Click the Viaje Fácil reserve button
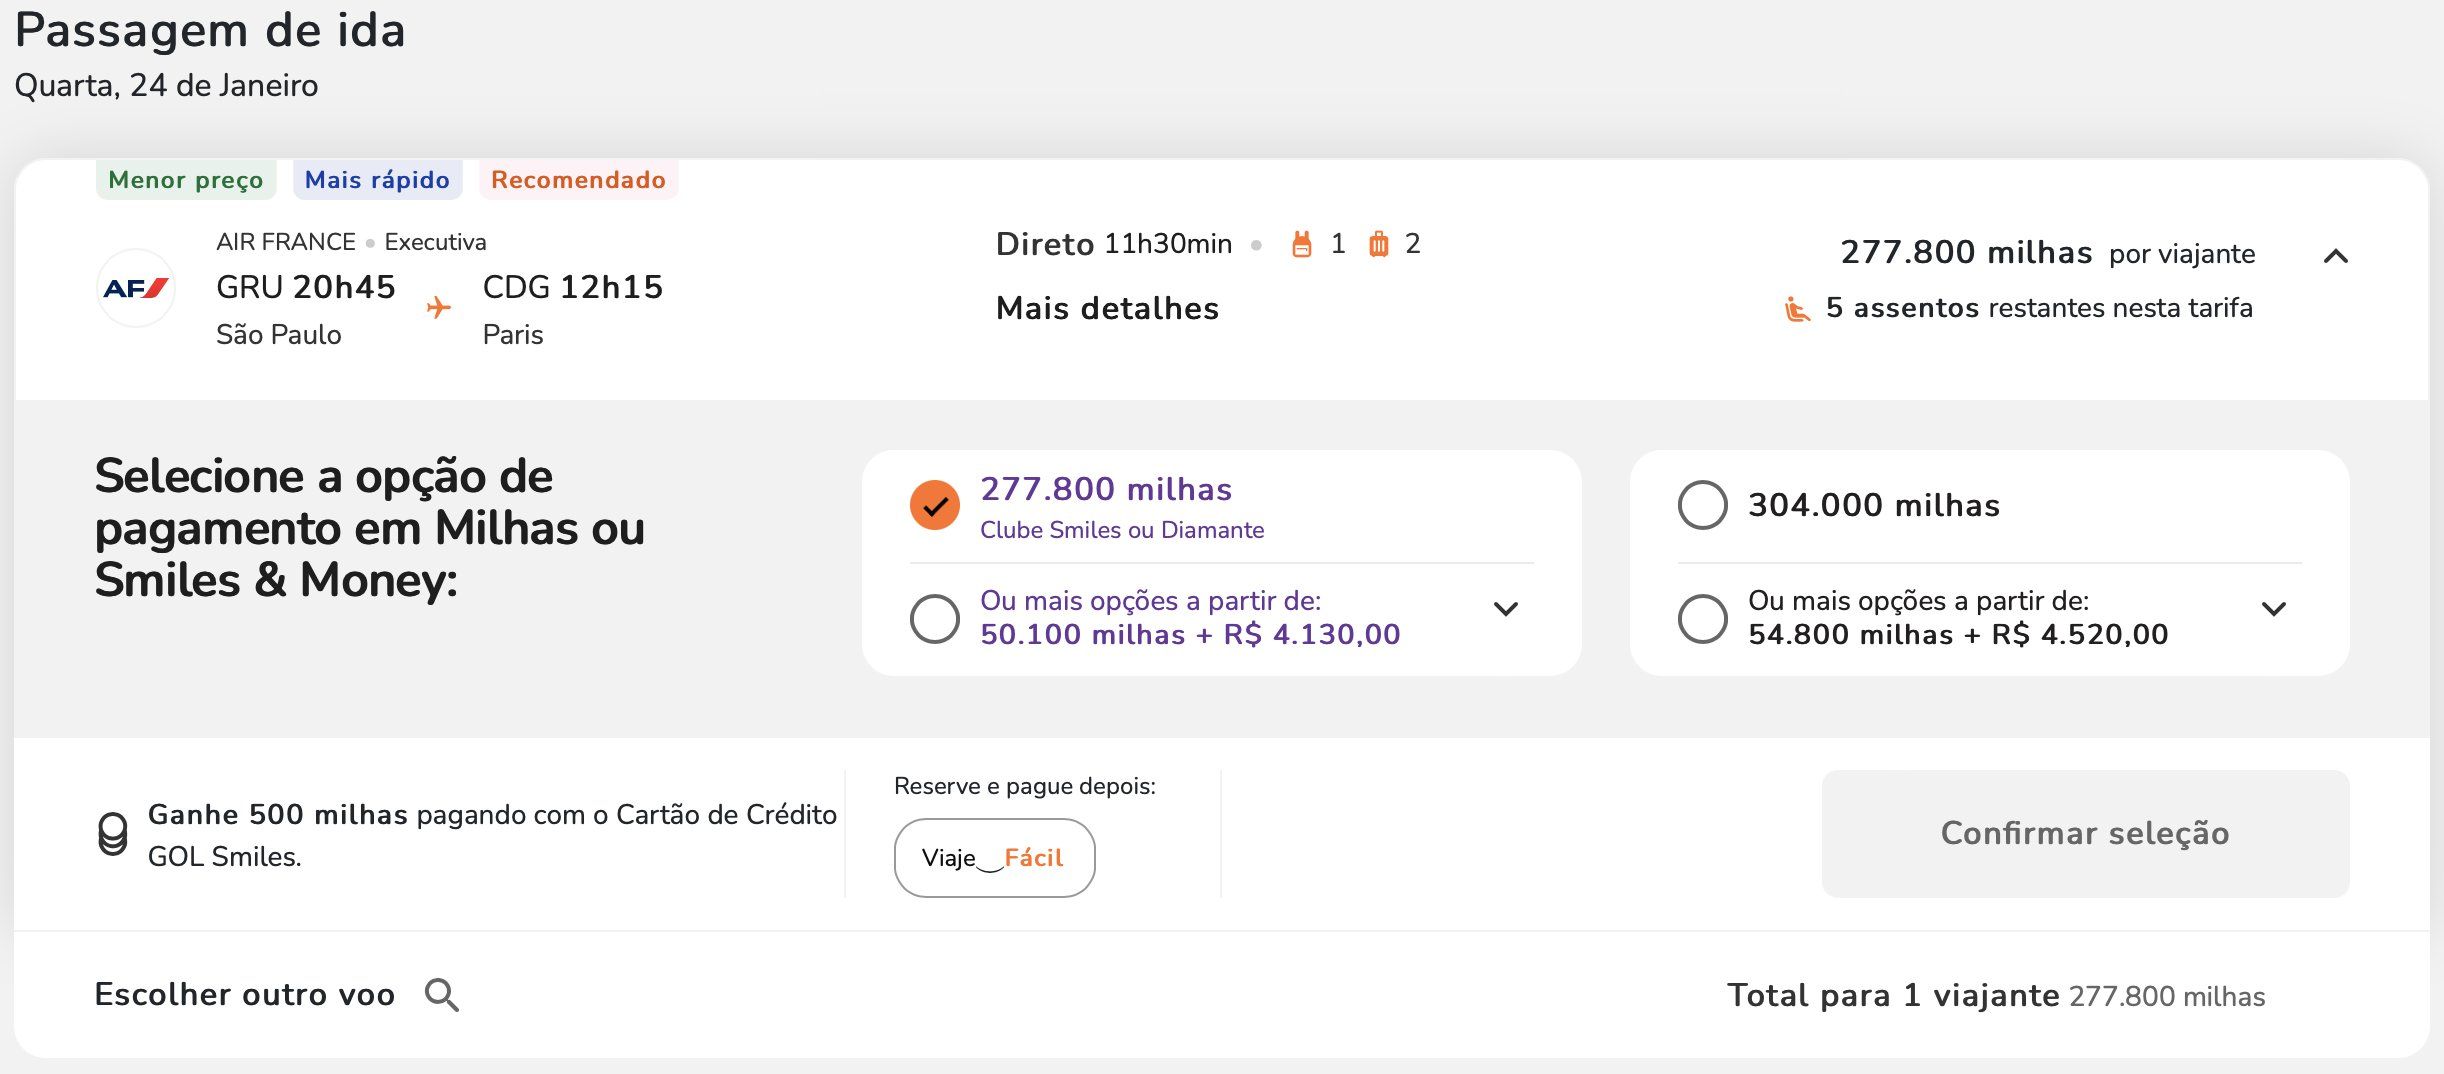The height and width of the screenshot is (1074, 2444). (994, 858)
